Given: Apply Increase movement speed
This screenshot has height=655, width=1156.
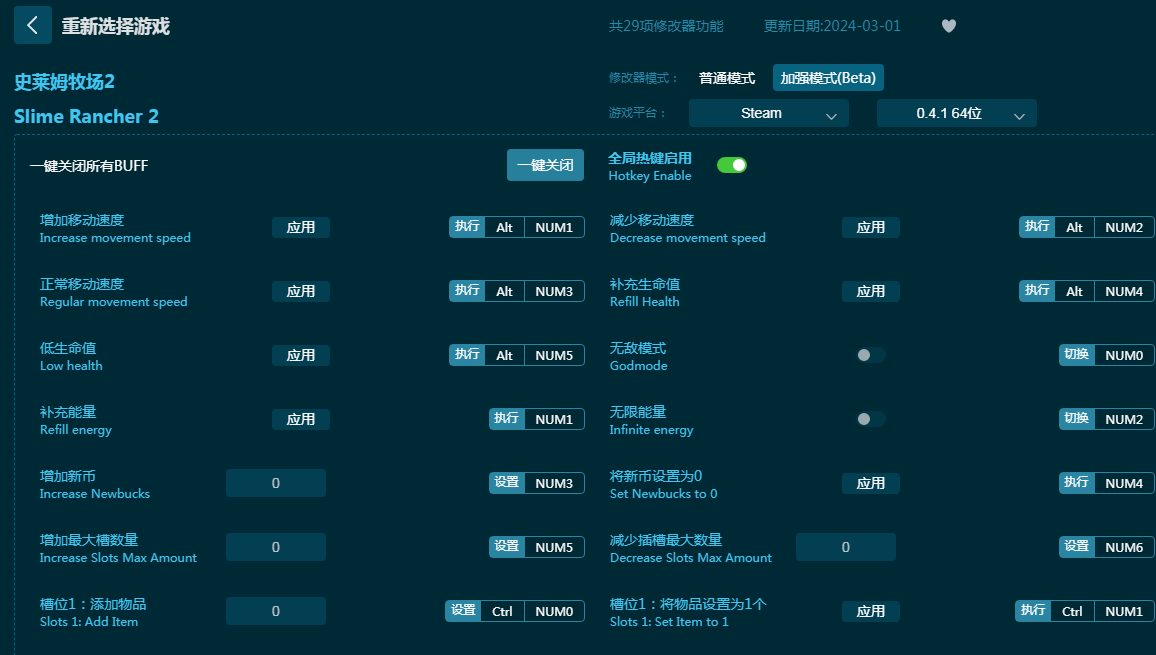Looking at the screenshot, I should pyautogui.click(x=301, y=227).
